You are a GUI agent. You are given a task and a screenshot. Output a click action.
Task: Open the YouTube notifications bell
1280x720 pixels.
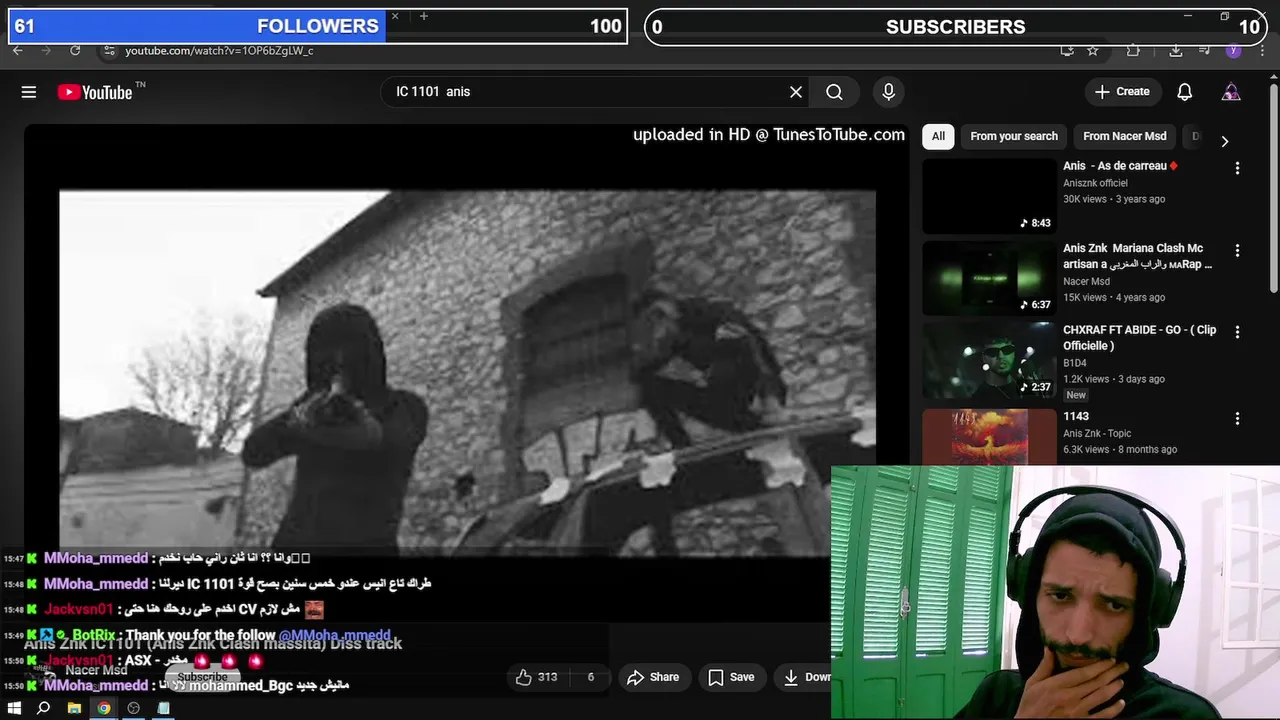point(1184,92)
